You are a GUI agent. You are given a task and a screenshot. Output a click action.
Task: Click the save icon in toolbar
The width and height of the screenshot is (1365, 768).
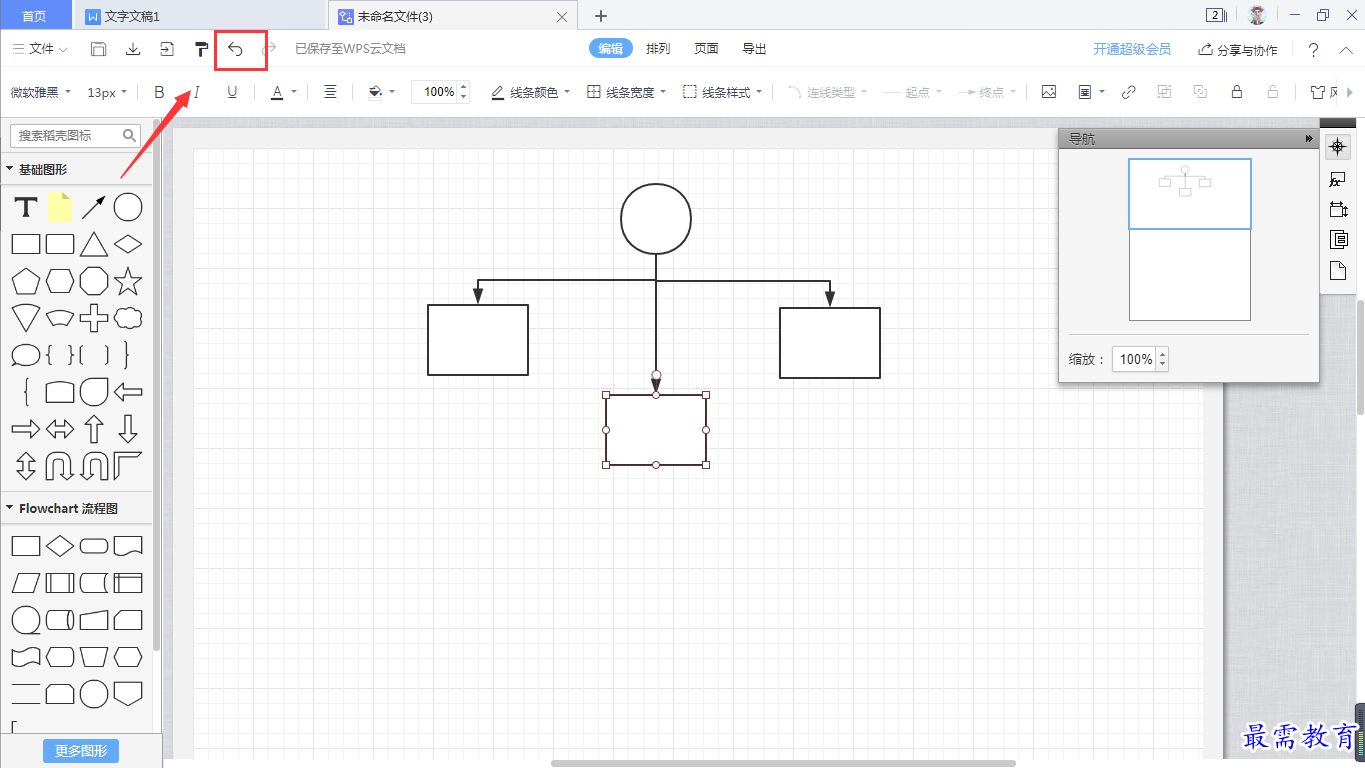(99, 49)
